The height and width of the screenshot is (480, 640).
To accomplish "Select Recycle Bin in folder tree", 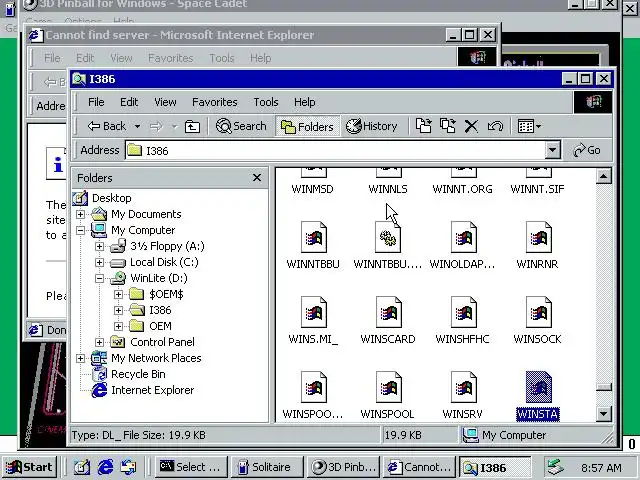I will click(138, 374).
